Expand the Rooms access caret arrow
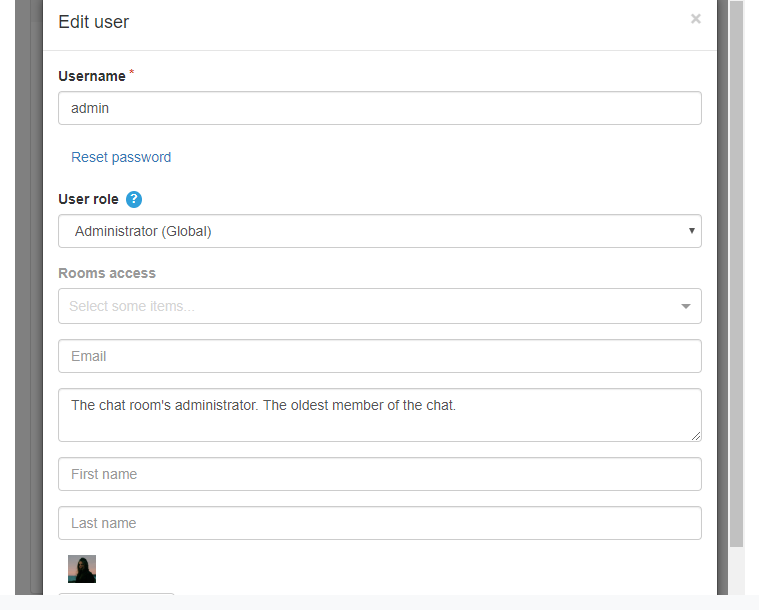The height and width of the screenshot is (610, 759). tap(685, 306)
